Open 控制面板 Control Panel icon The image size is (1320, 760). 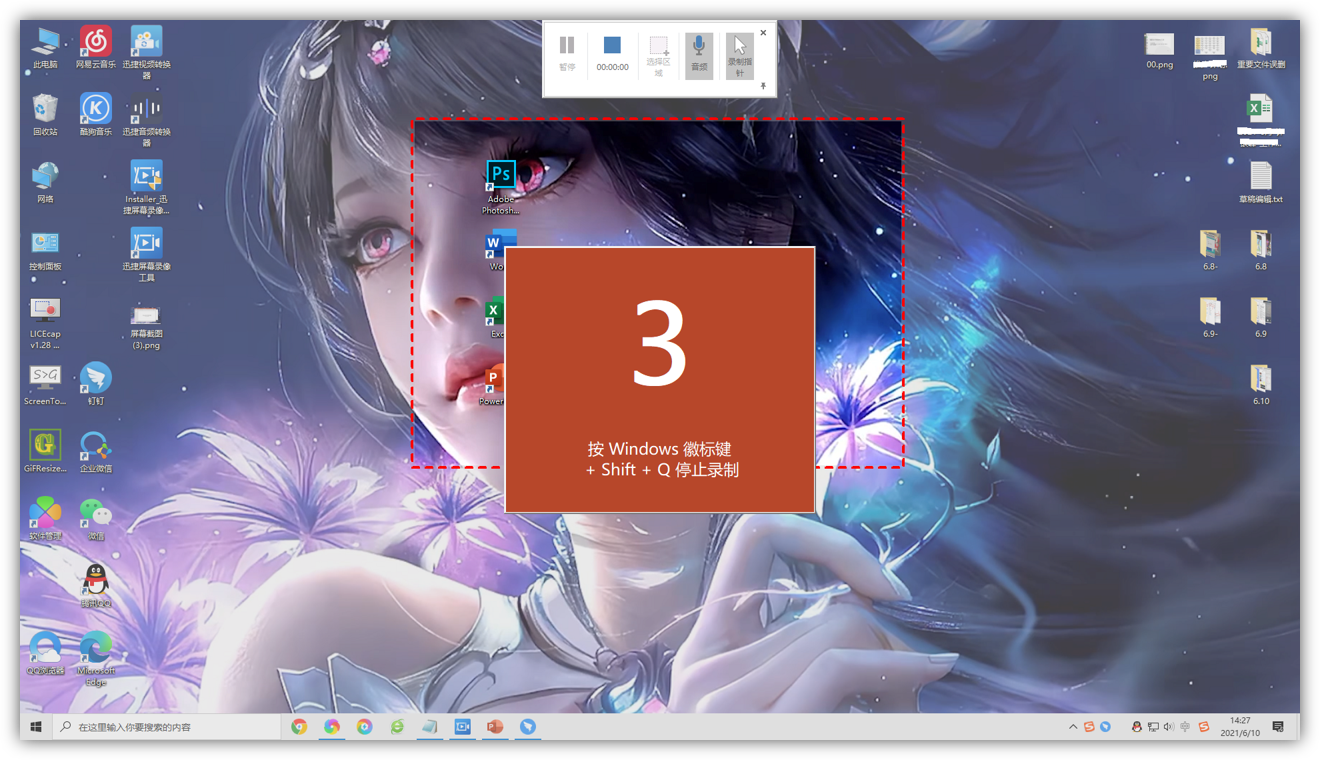[x=45, y=251]
